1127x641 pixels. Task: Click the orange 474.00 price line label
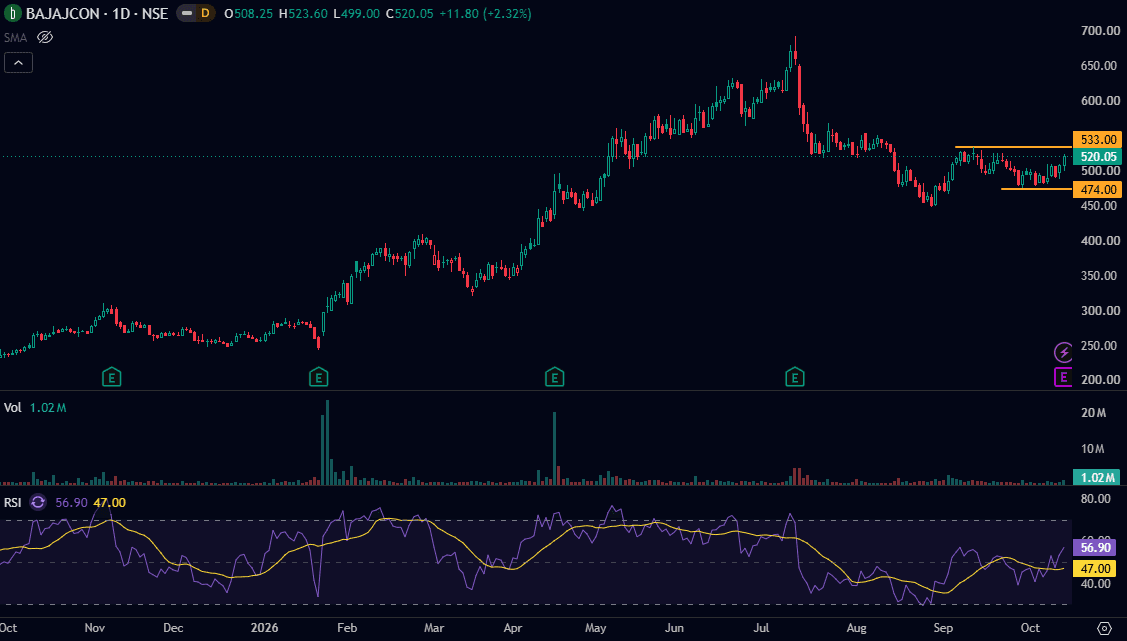tap(1097, 190)
